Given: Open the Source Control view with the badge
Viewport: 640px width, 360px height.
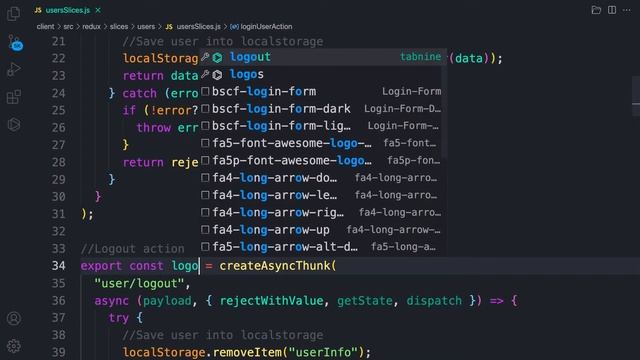Looking at the screenshot, I should pos(15,42).
